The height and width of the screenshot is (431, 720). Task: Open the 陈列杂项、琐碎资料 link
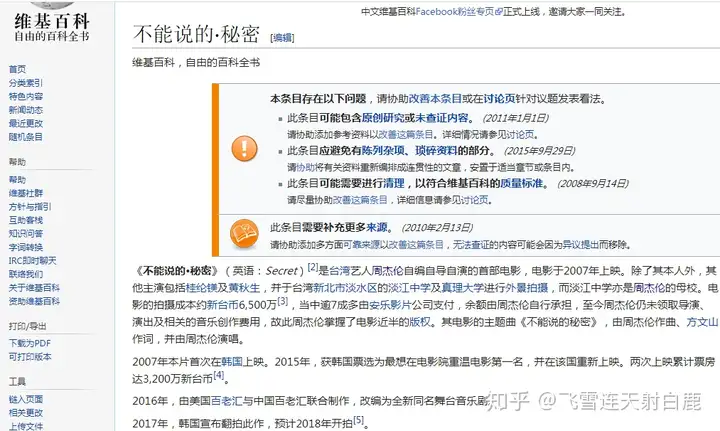tap(409, 151)
